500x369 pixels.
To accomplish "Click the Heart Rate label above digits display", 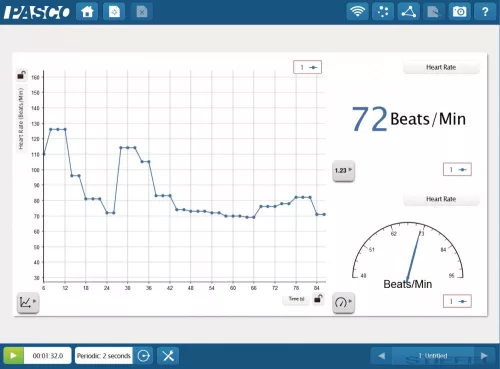I will (441, 67).
